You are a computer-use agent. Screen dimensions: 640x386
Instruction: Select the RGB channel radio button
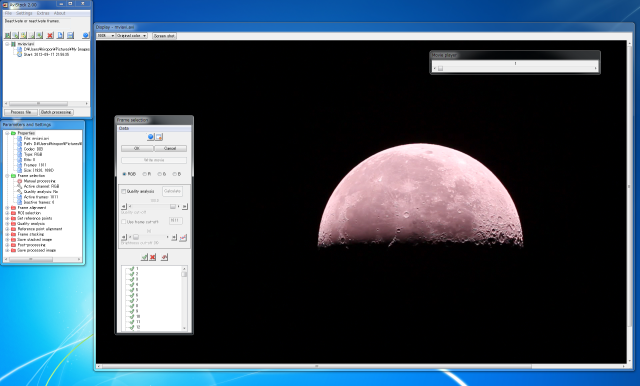point(124,174)
